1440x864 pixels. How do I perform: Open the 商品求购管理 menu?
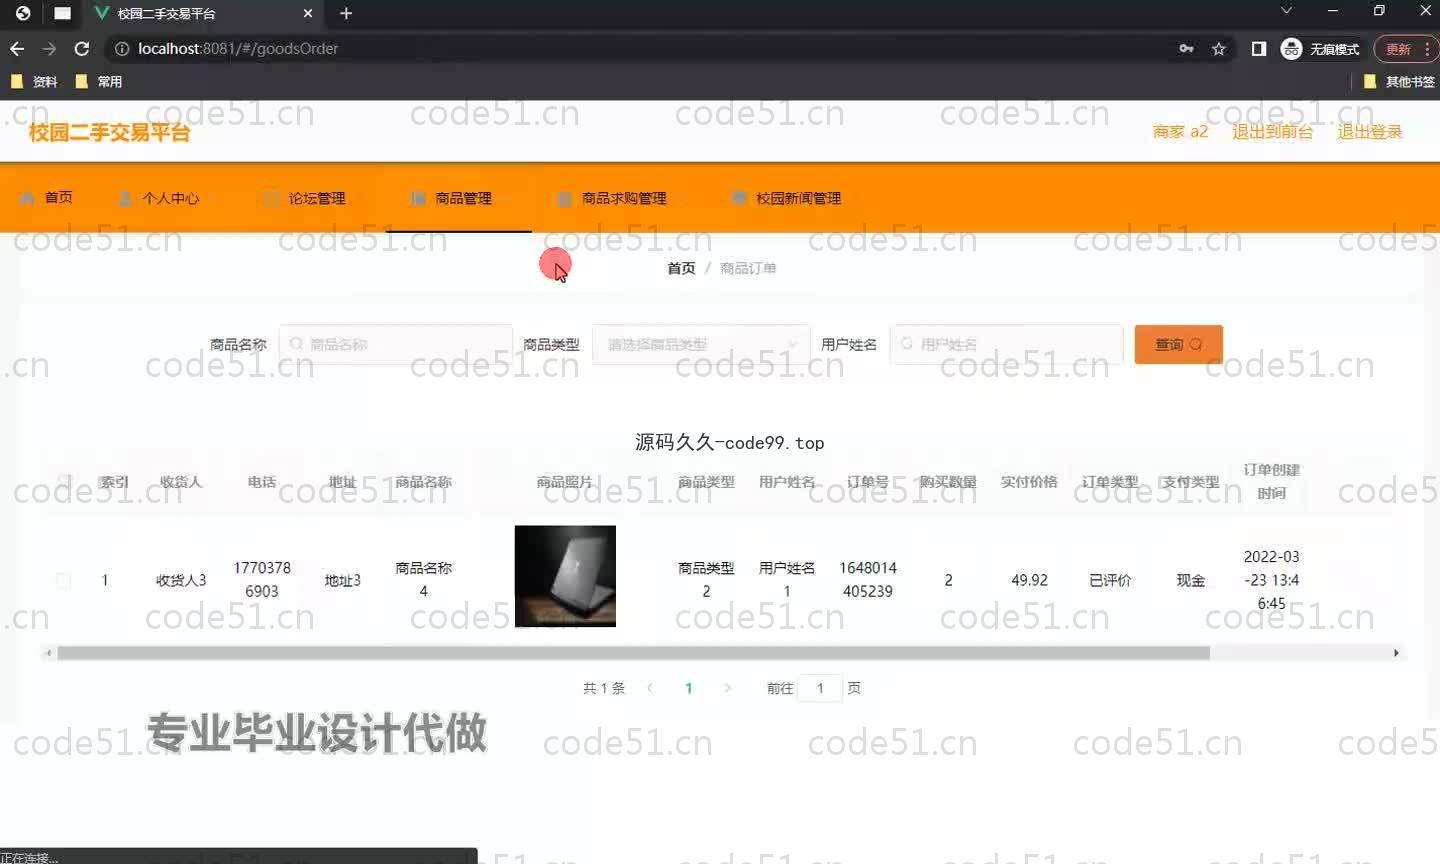click(x=612, y=198)
